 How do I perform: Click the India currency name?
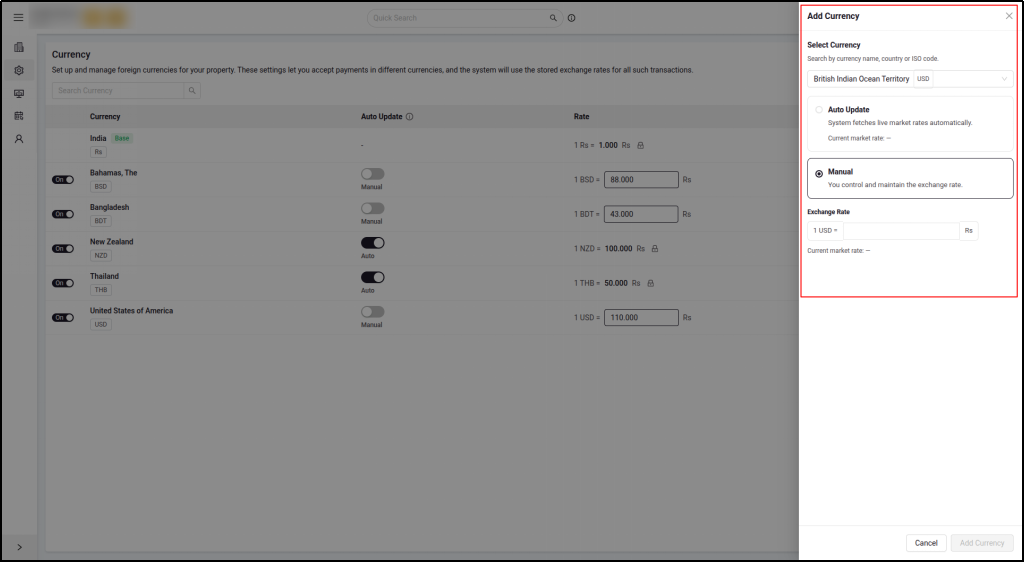pos(99,138)
